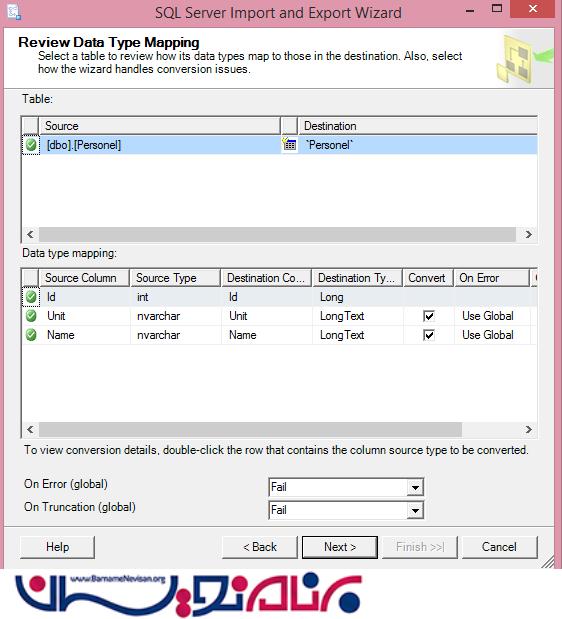Open the On Truncation (global) dropdown
This screenshot has width=562, height=619.
point(415,510)
